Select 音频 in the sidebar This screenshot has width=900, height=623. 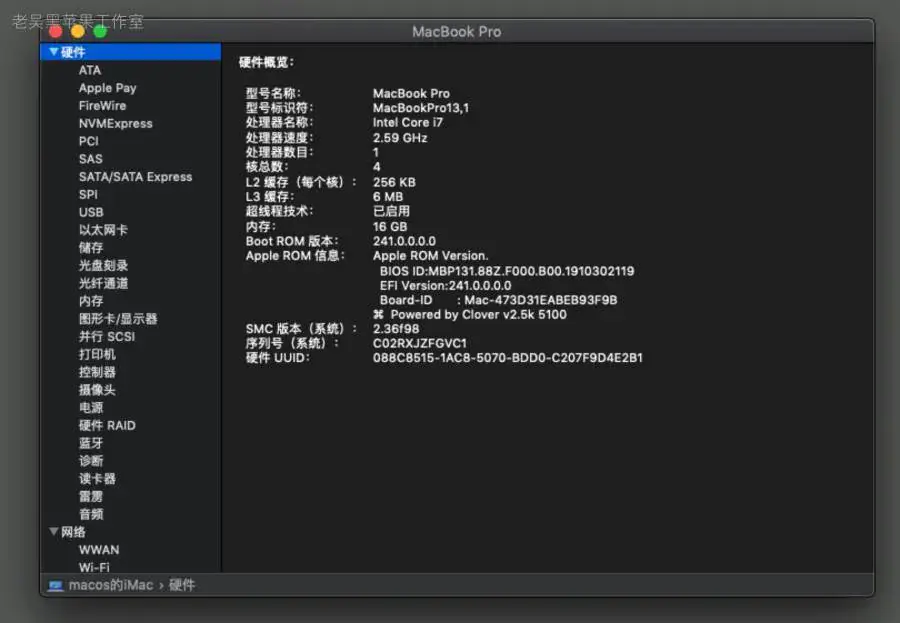point(91,515)
